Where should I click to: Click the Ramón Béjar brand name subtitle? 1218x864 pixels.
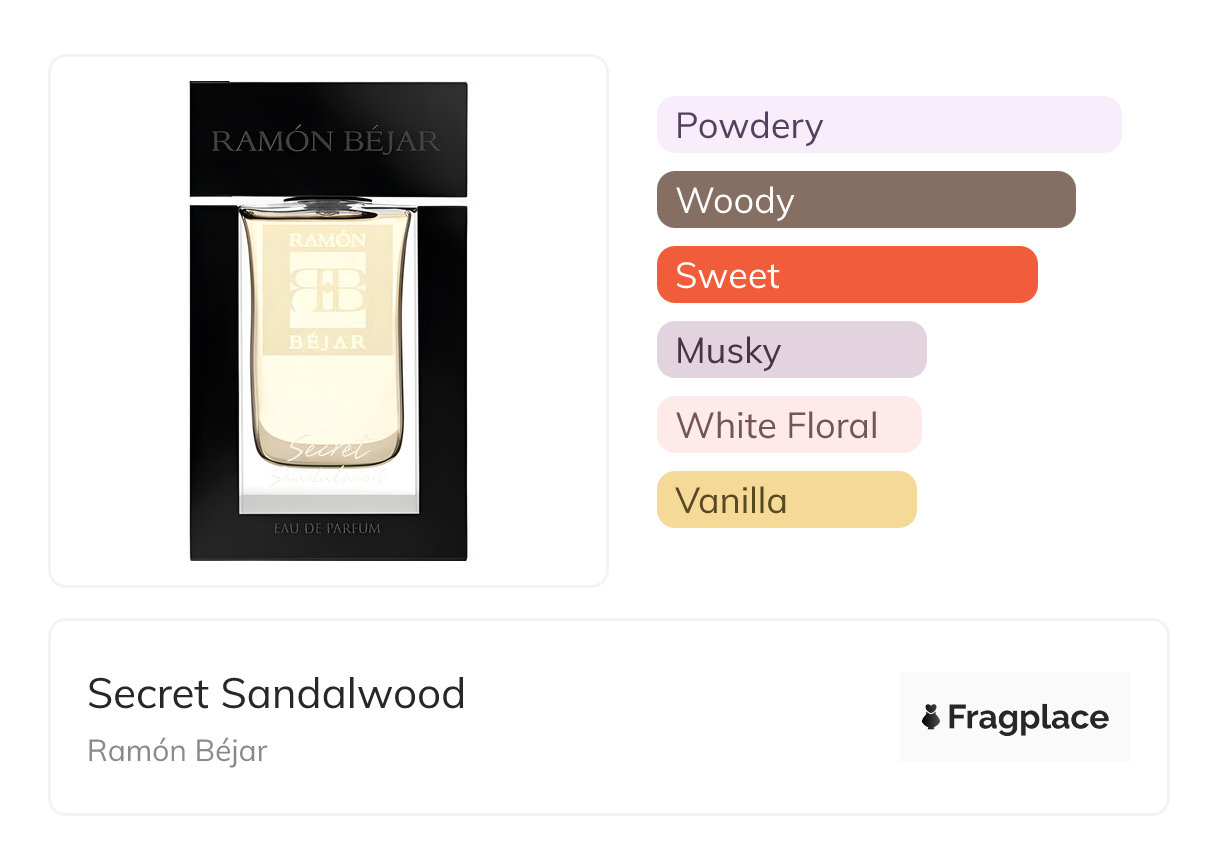point(177,751)
